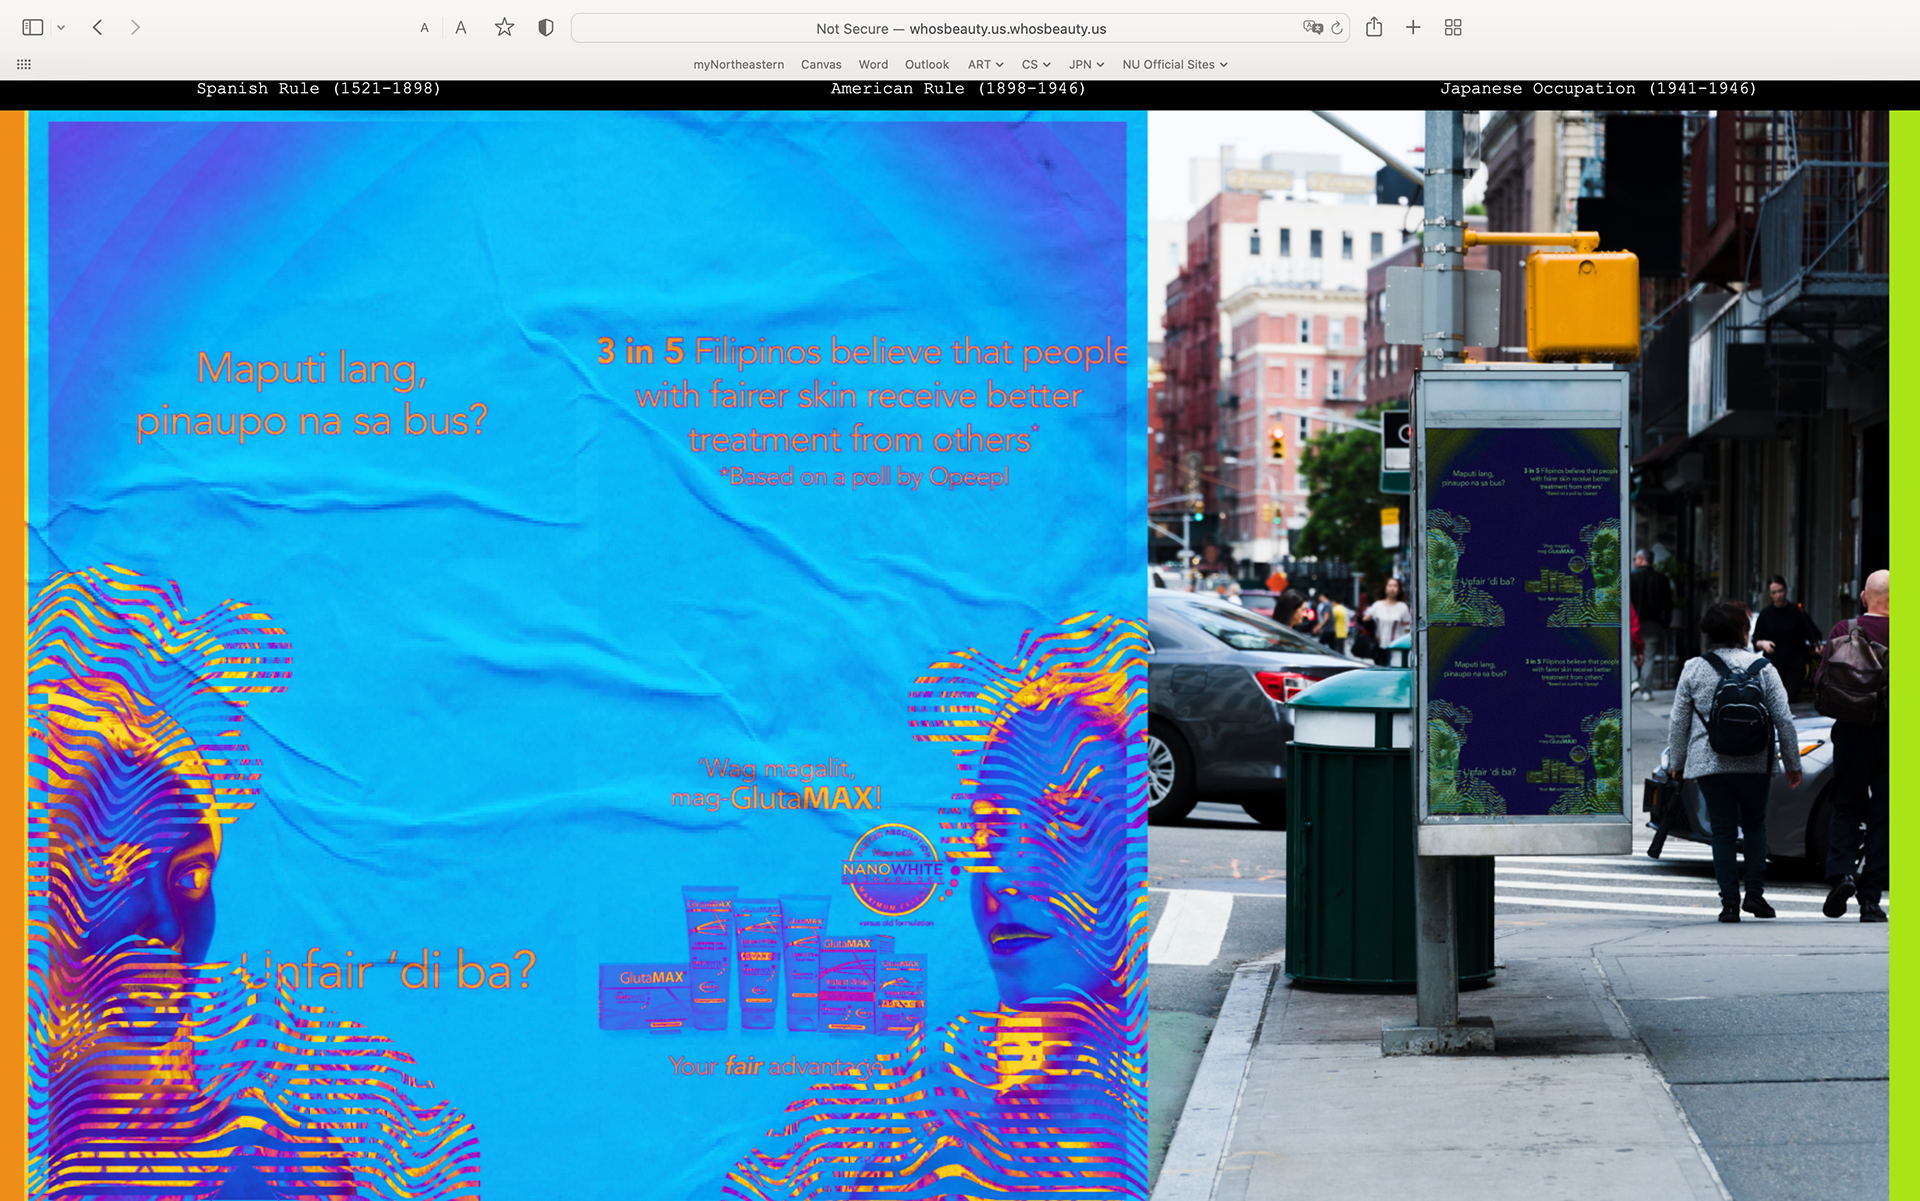Viewport: 1920px width, 1201px height.
Task: Click the translate page icon
Action: tap(1312, 28)
